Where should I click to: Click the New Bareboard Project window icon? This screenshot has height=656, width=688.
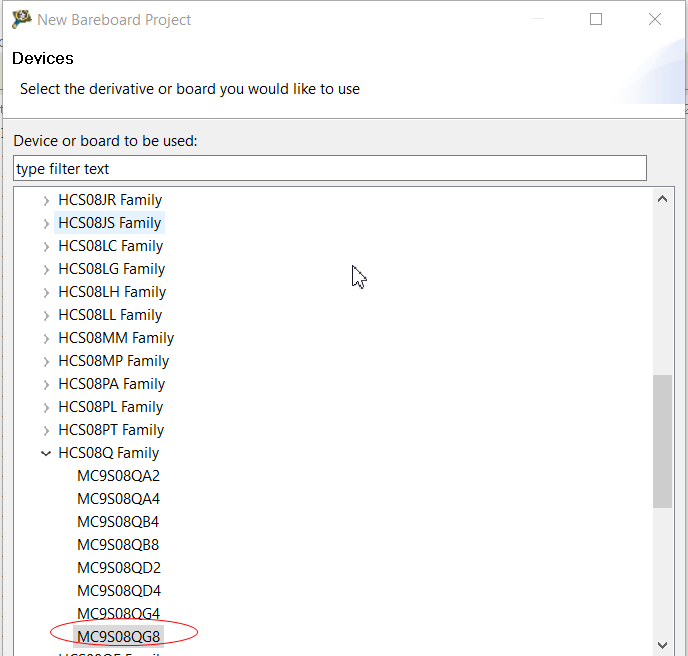tap(21, 19)
